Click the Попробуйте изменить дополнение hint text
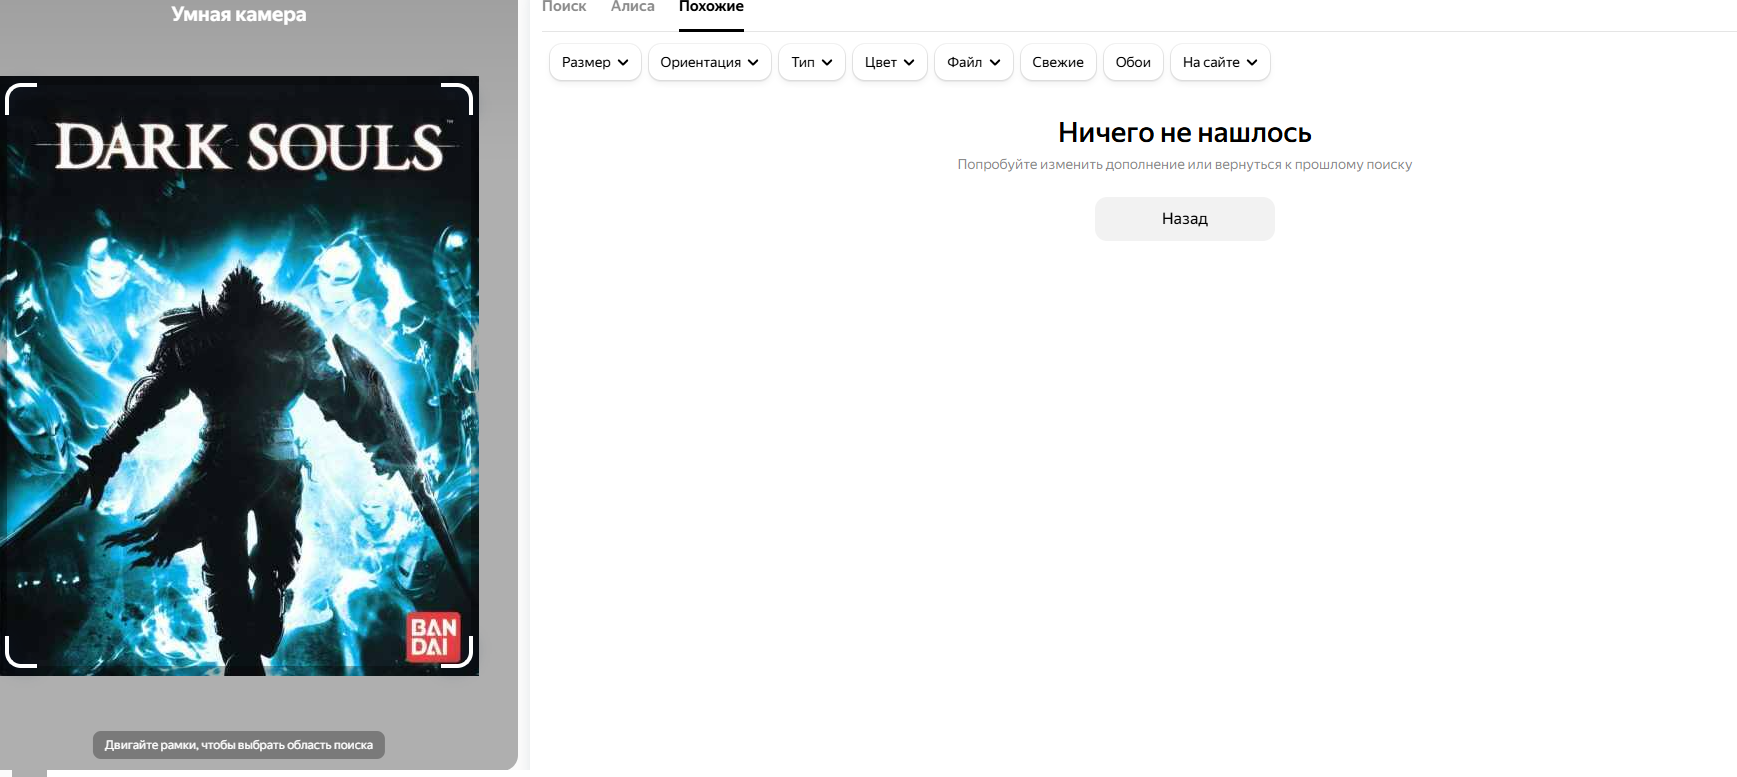 tap(1185, 164)
